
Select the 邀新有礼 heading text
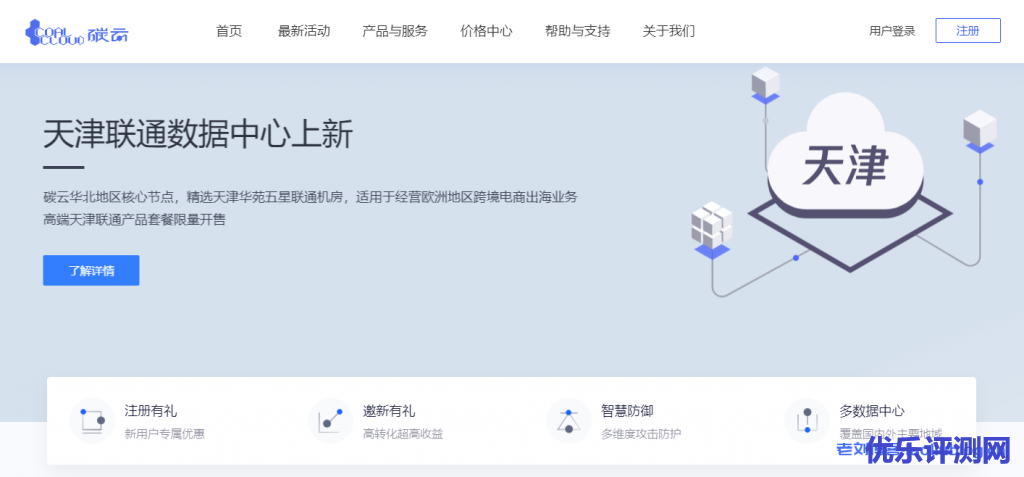(x=389, y=411)
